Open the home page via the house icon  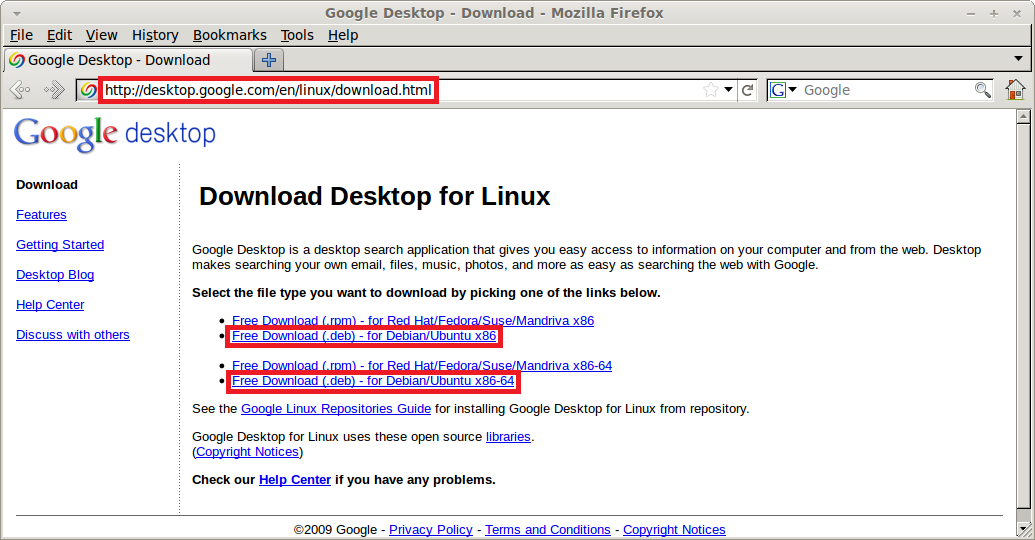coord(1015,89)
